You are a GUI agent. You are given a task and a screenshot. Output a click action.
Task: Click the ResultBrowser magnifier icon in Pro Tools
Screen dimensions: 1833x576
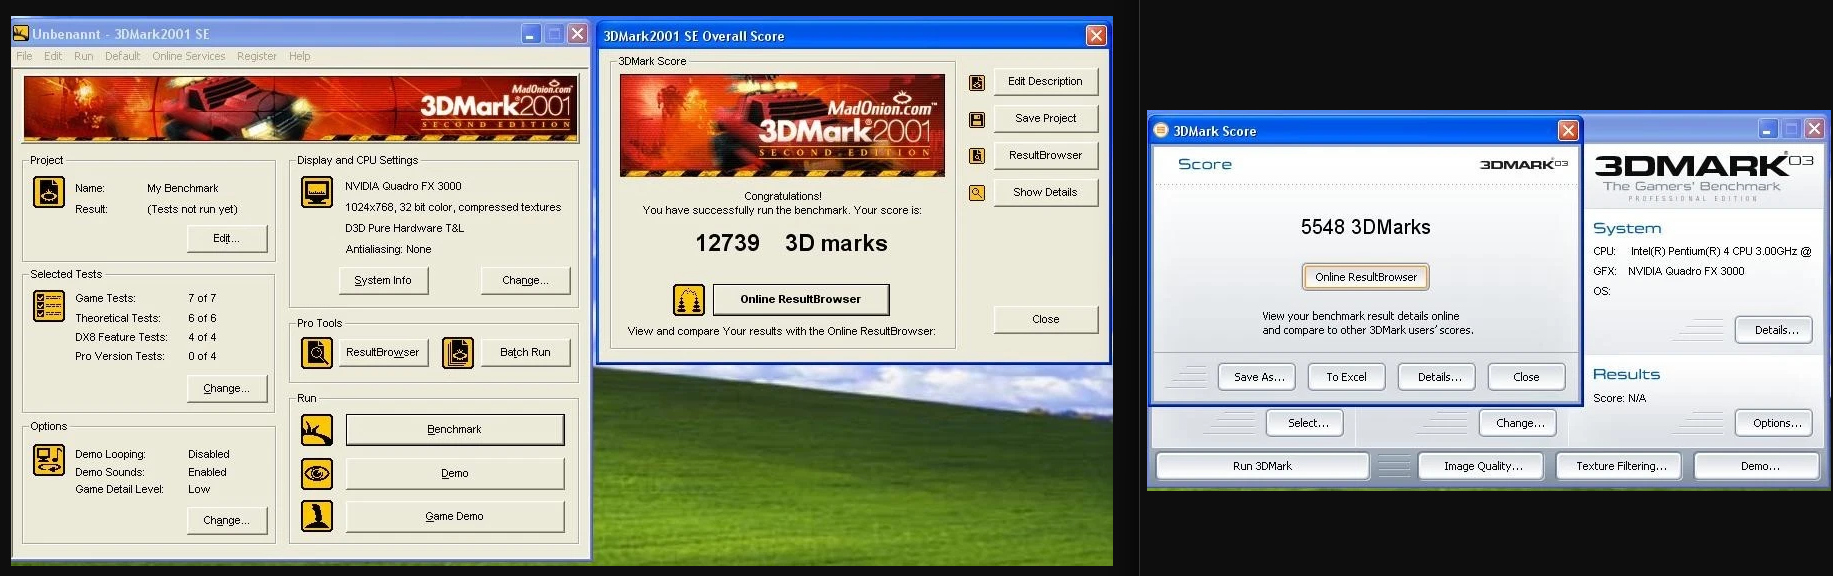pyautogui.click(x=317, y=353)
